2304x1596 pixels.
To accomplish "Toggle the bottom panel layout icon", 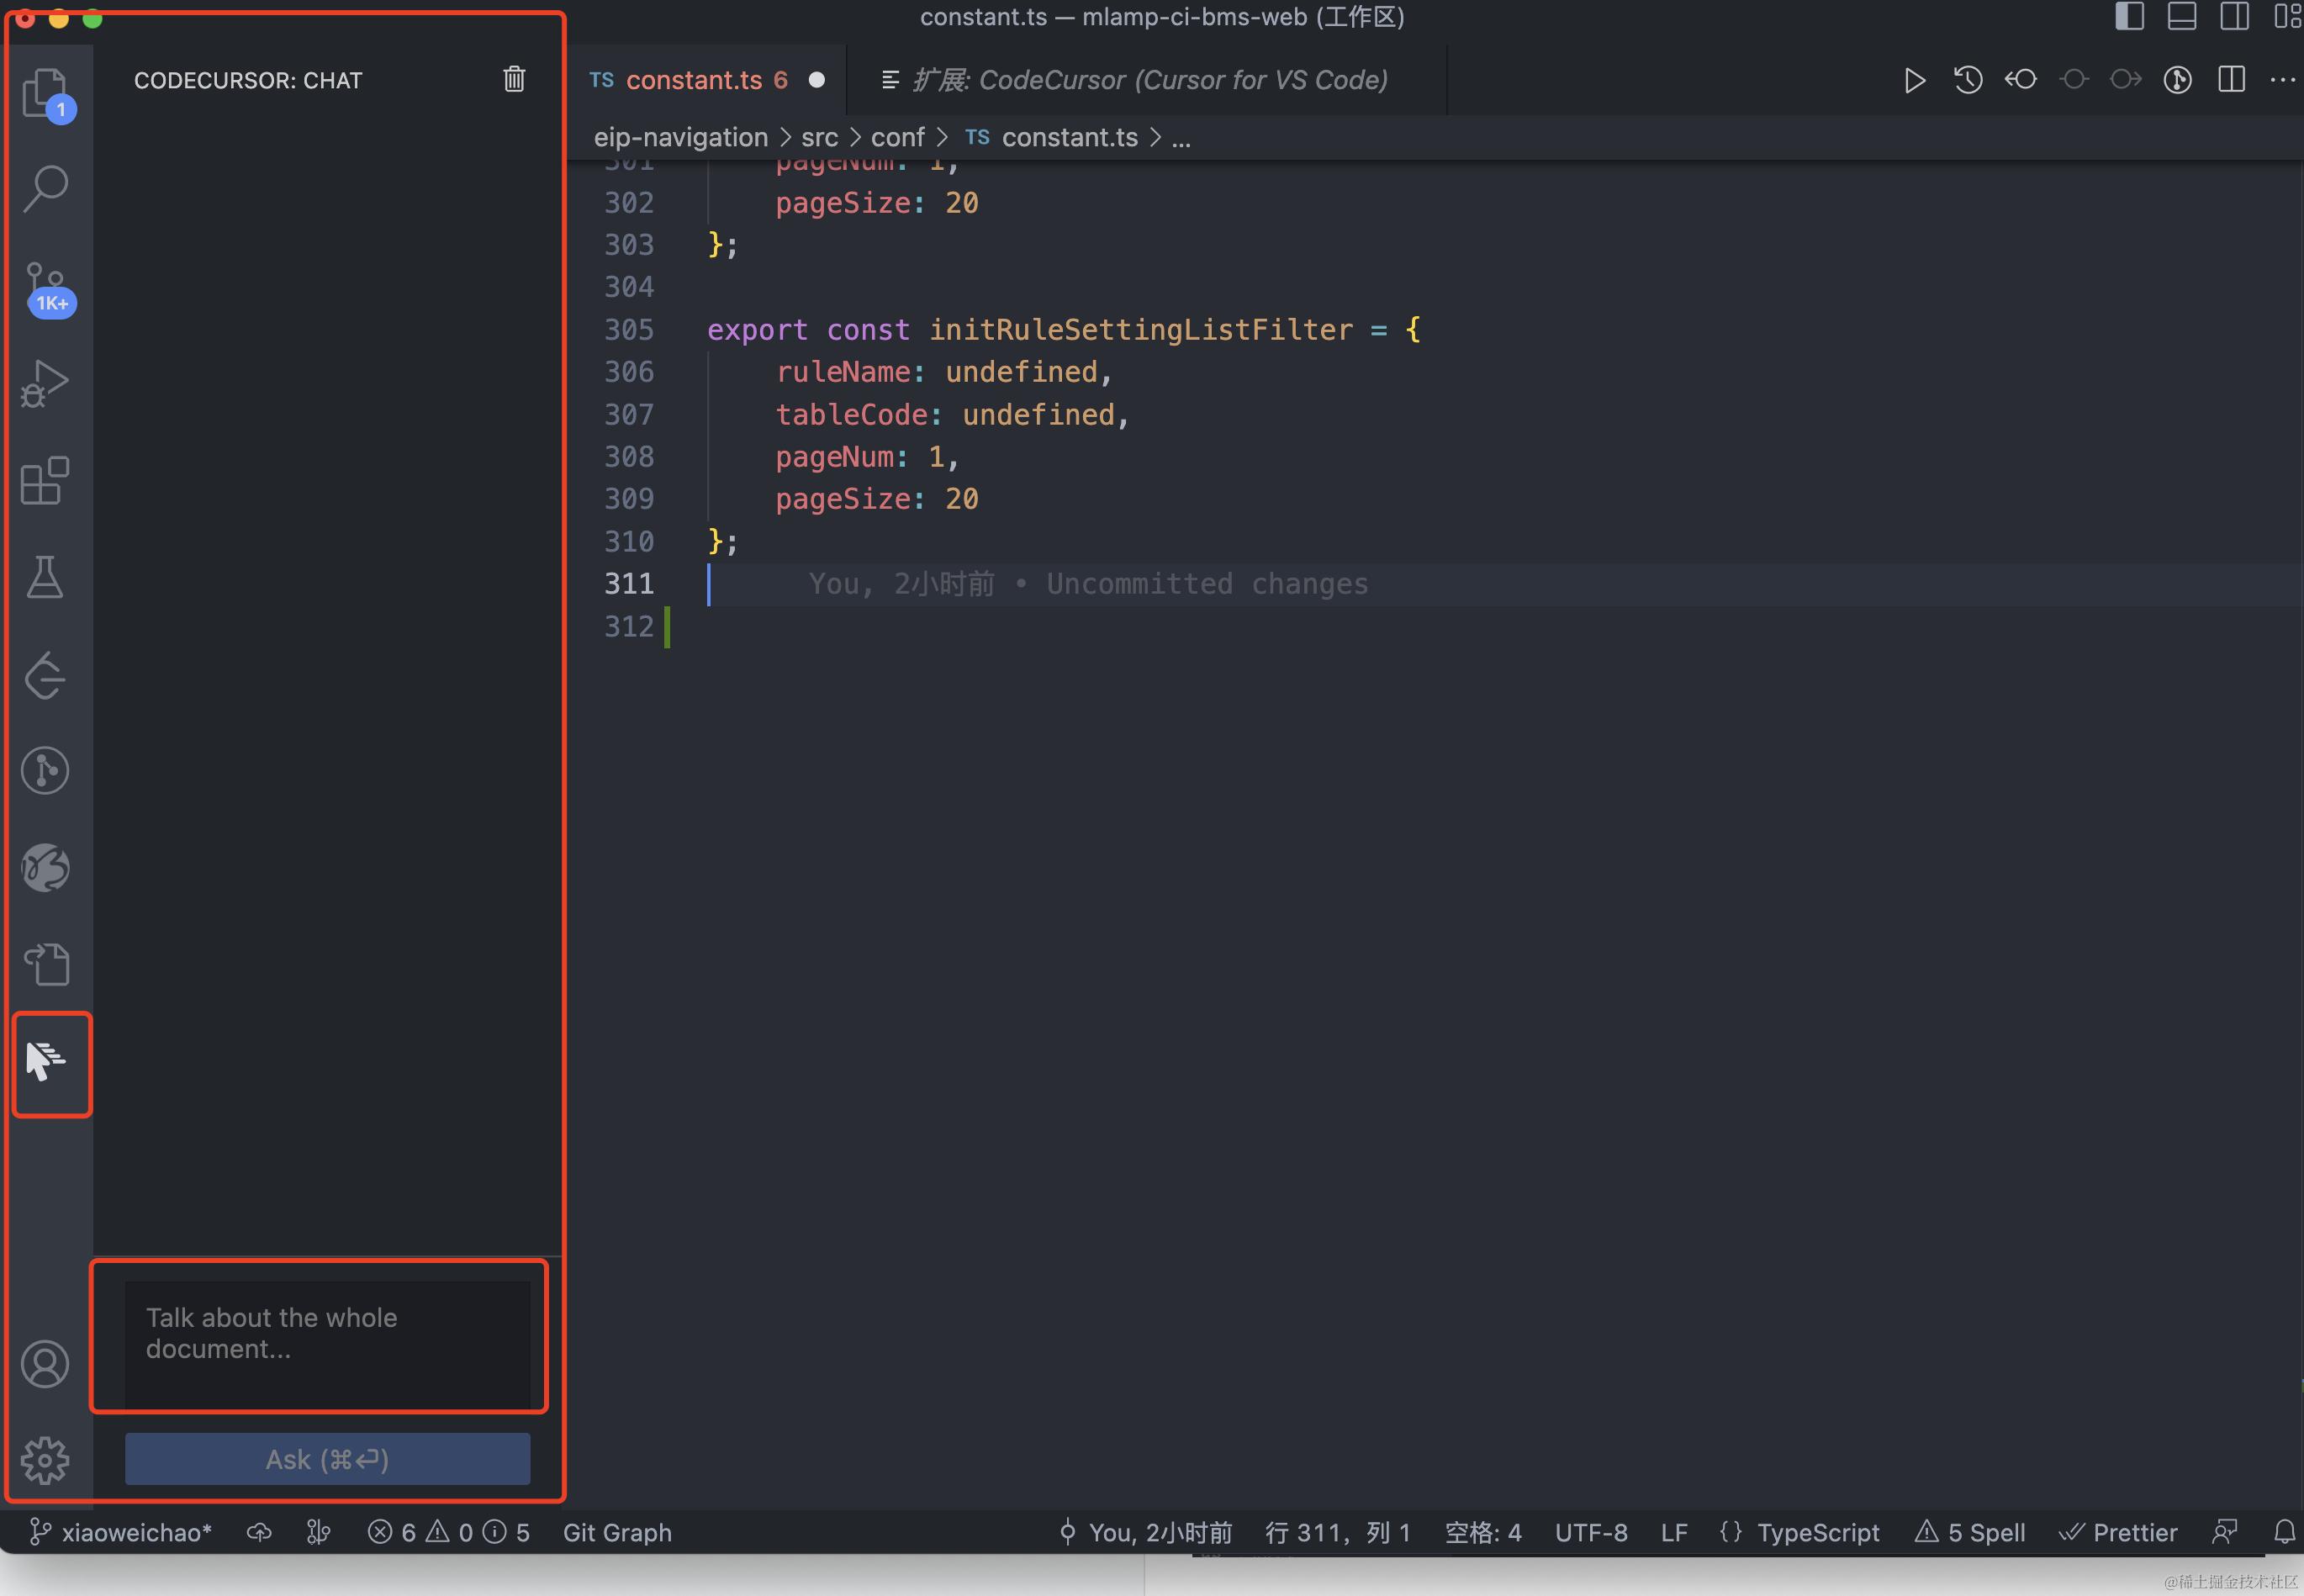I will (2181, 16).
